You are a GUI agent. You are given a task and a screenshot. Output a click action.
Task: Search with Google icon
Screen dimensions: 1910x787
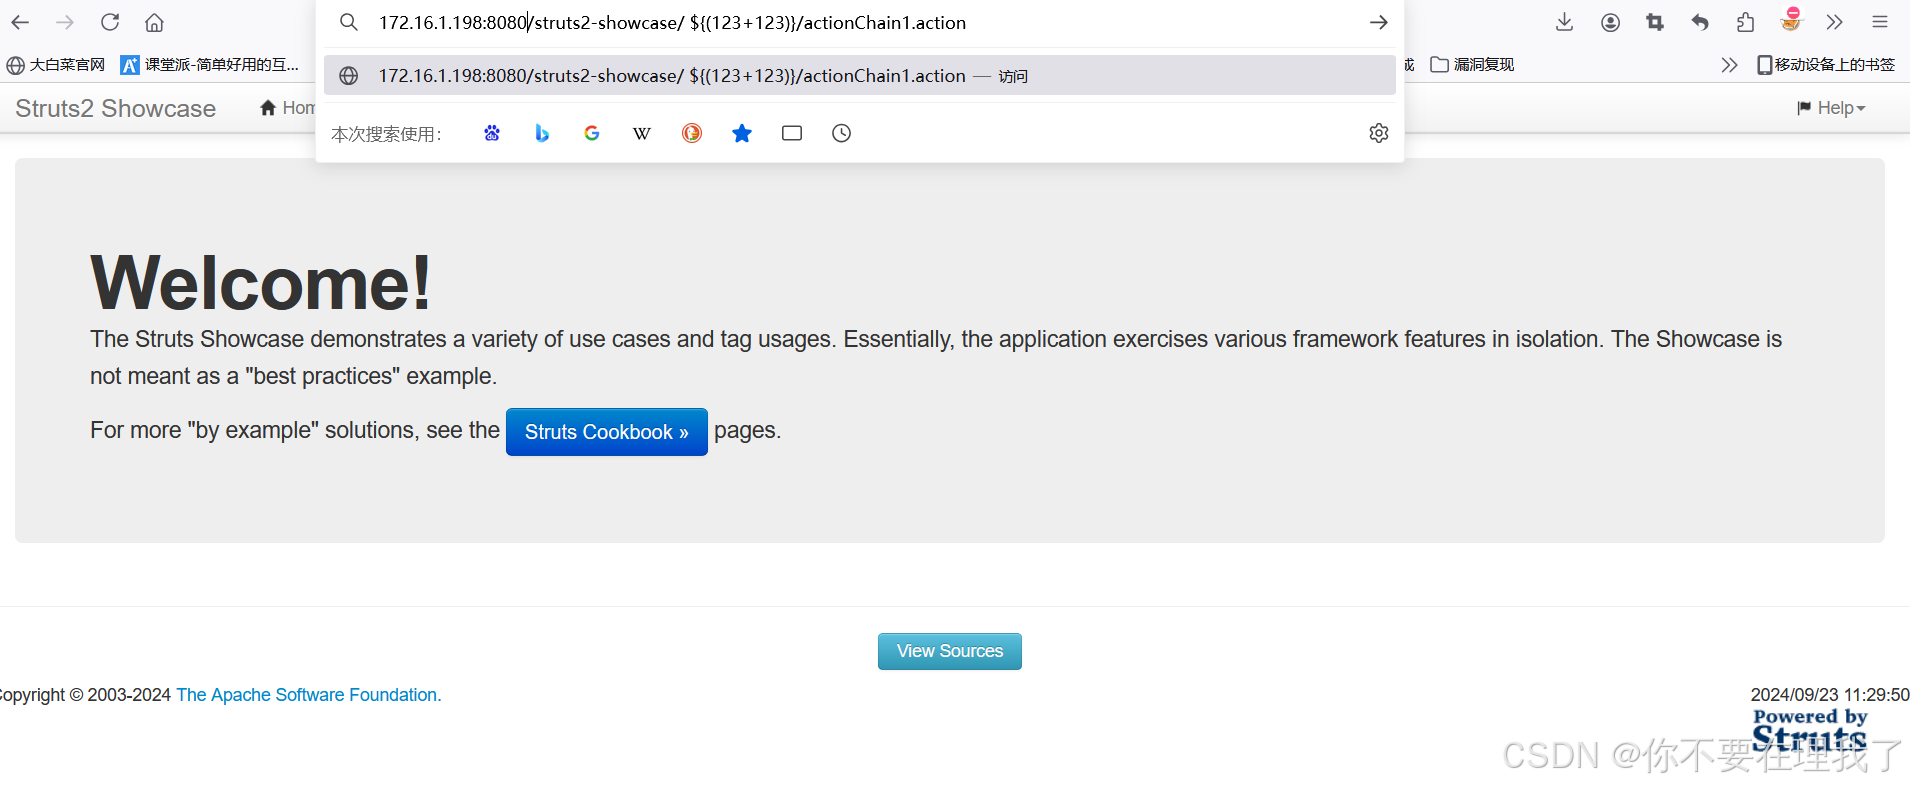pyautogui.click(x=592, y=133)
